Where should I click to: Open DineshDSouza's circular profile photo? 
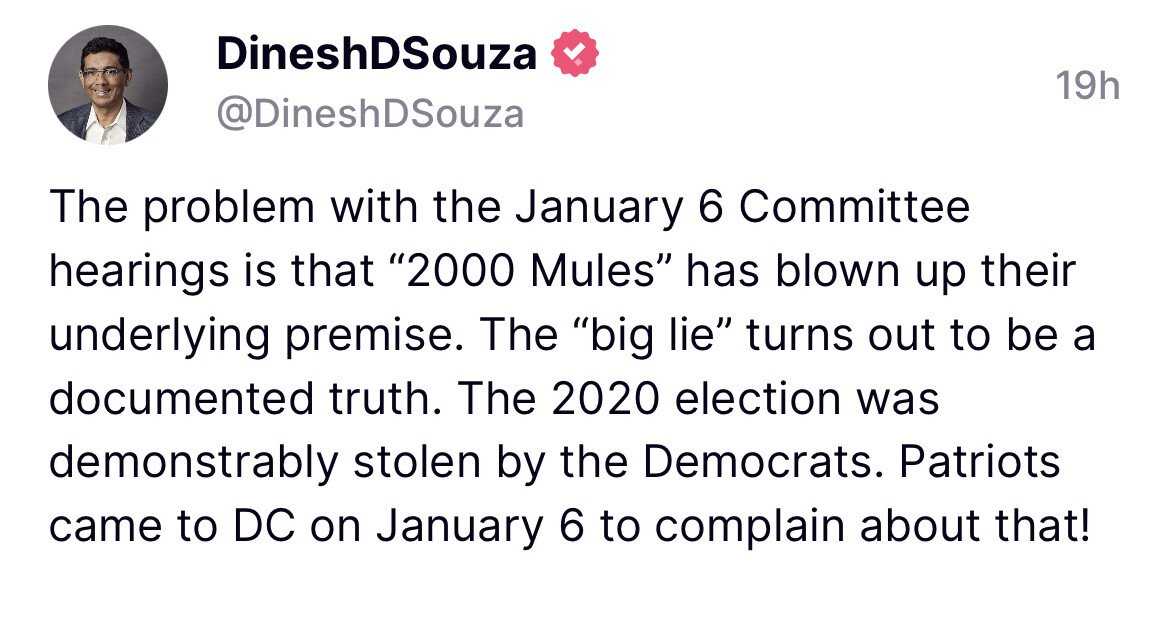coord(108,84)
